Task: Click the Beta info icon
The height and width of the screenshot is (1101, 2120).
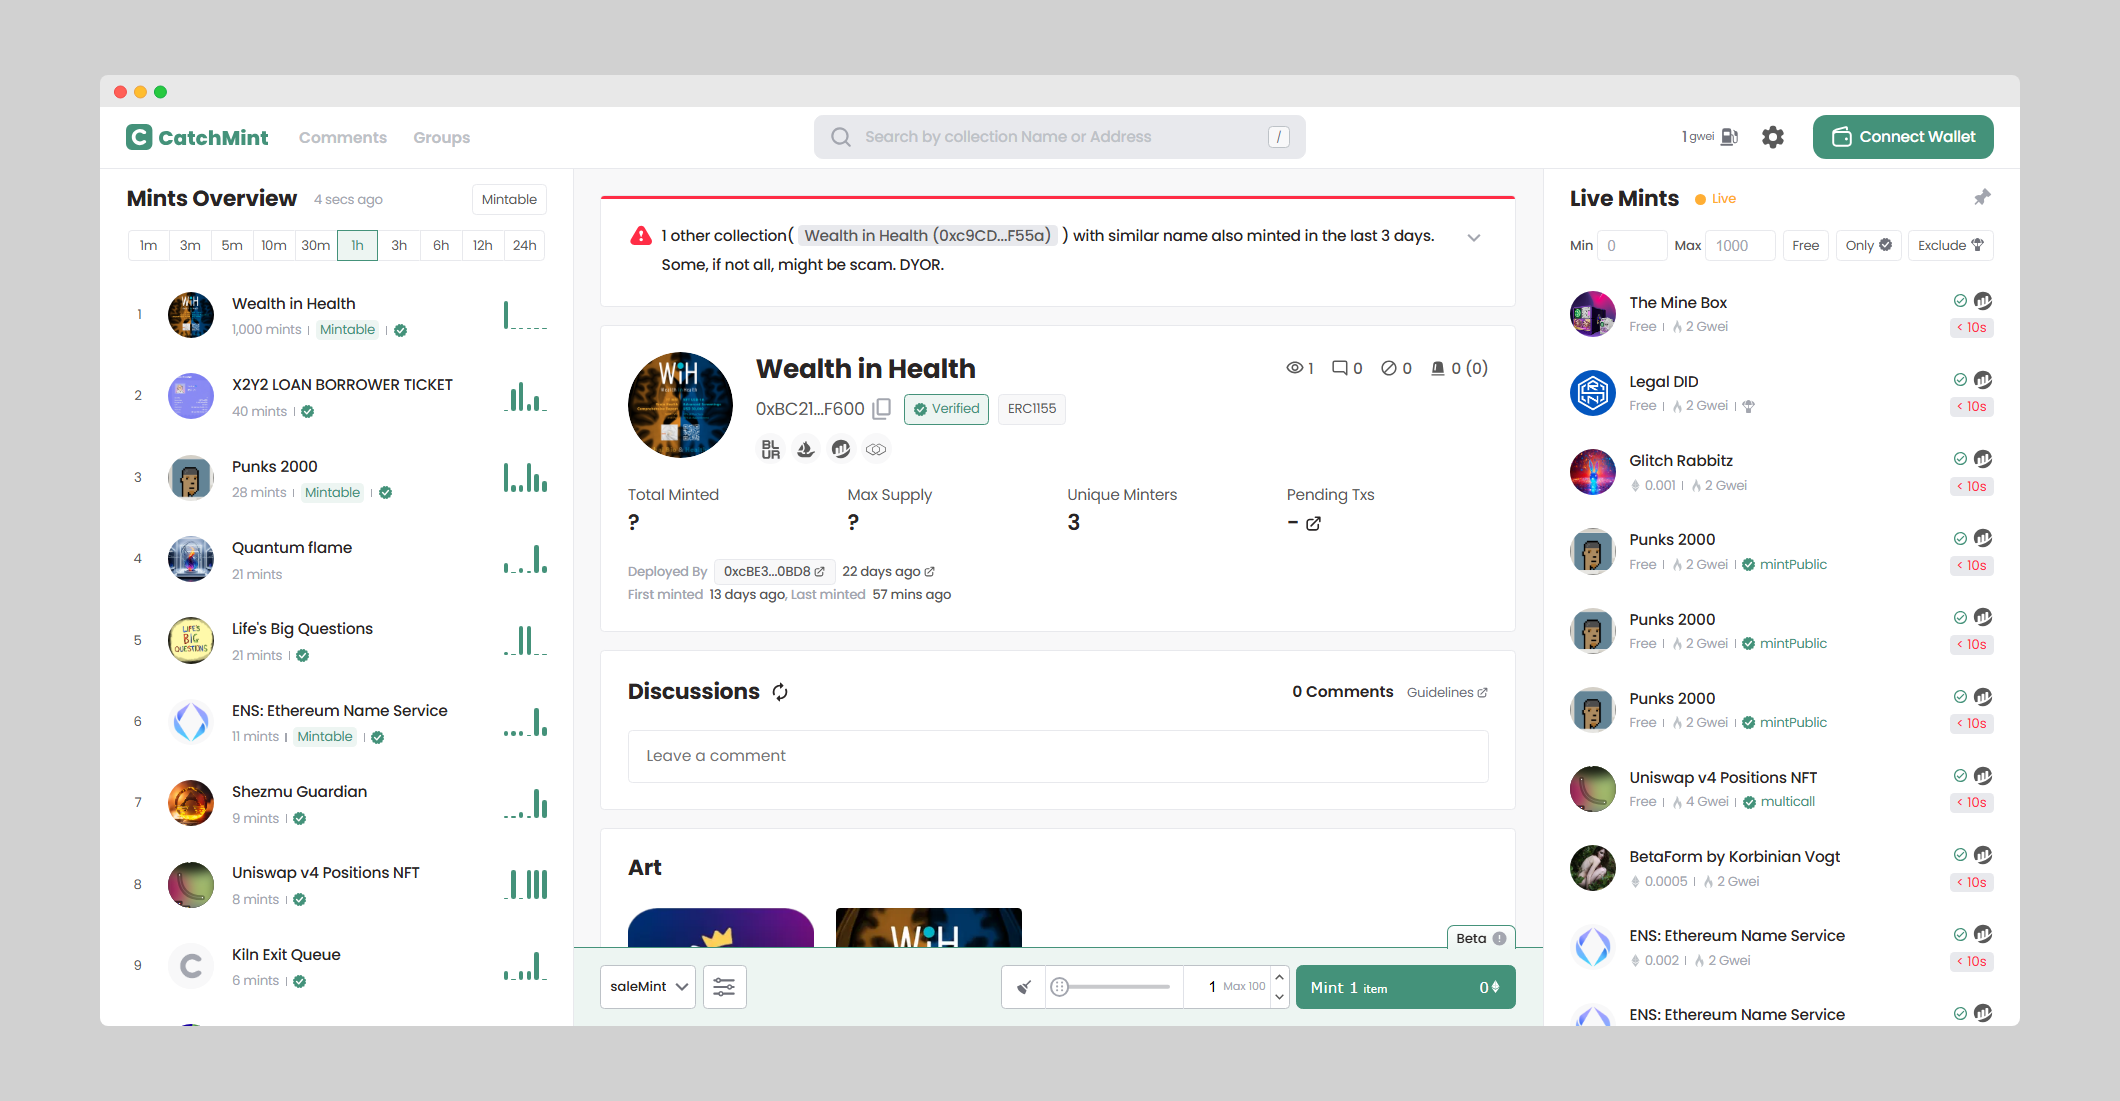Action: point(1499,938)
